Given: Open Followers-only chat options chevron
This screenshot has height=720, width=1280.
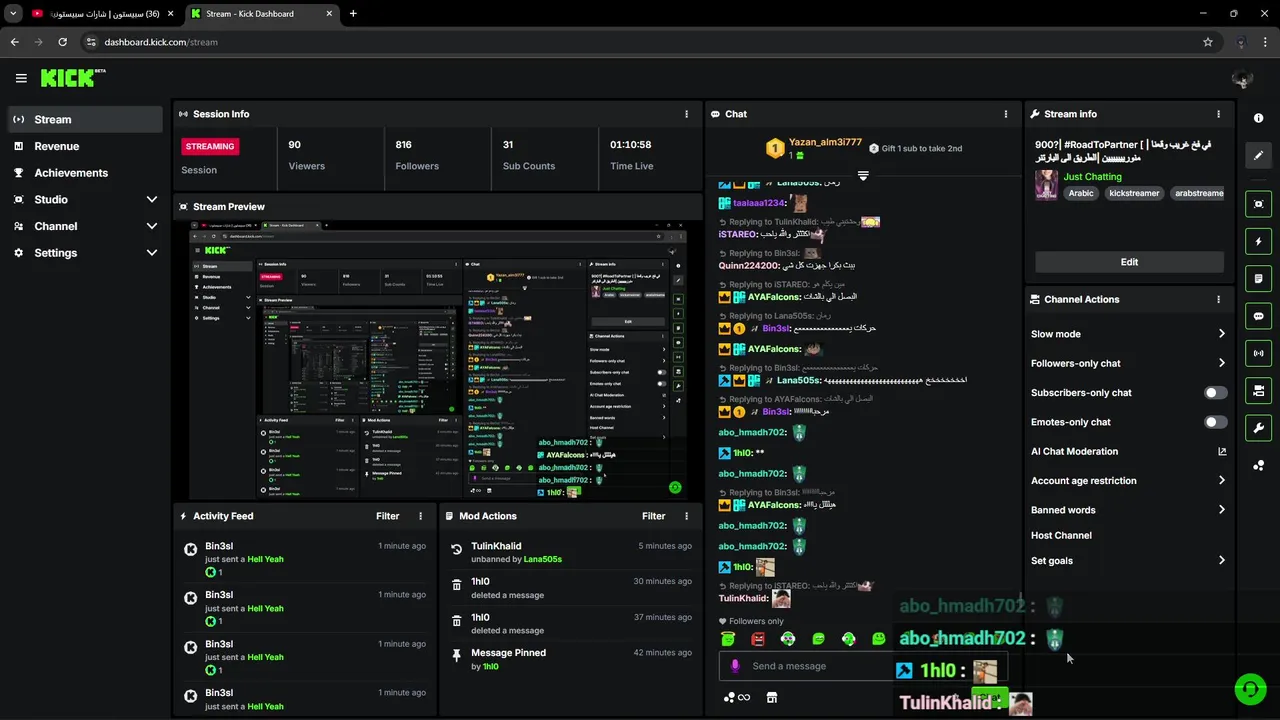Looking at the screenshot, I should tap(1221, 363).
